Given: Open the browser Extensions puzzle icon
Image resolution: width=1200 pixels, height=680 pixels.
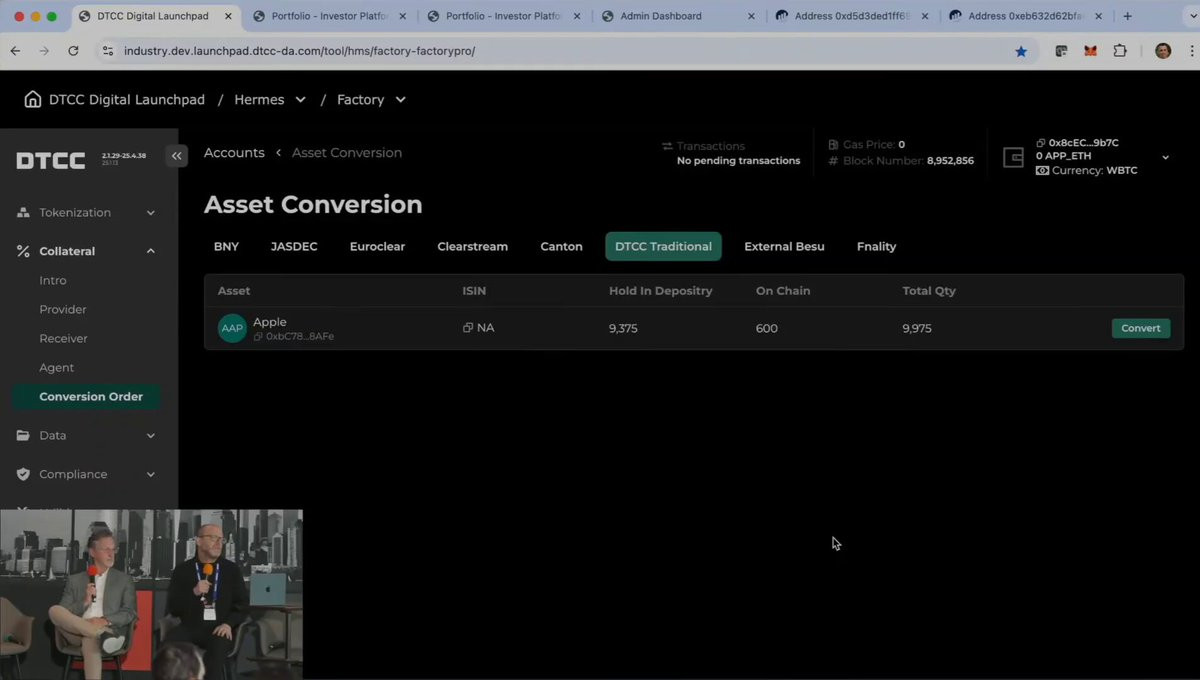Looking at the screenshot, I should [1119, 51].
